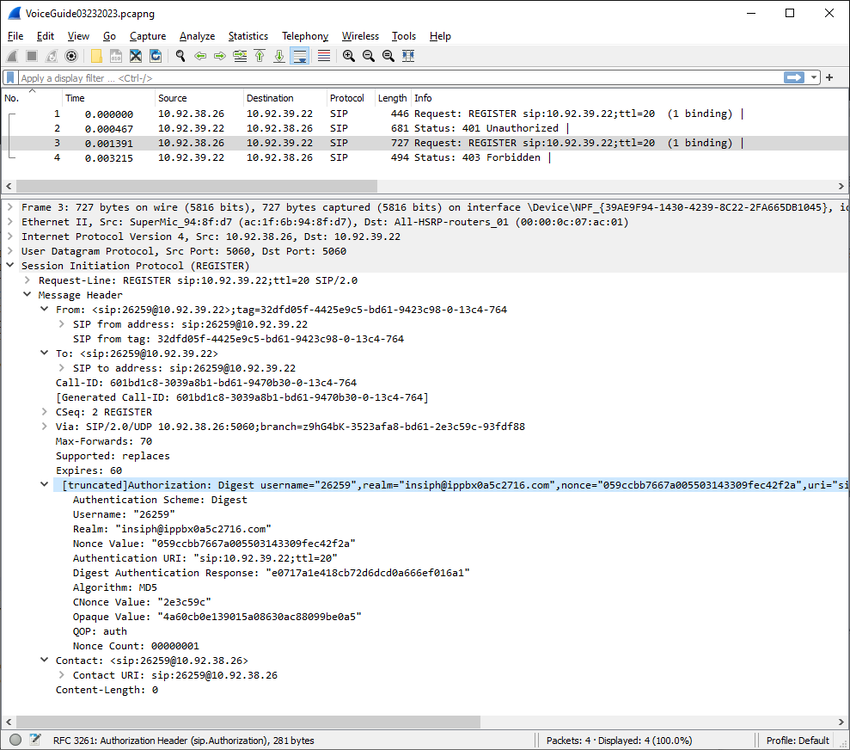Image resolution: width=850 pixels, height=750 pixels.
Task: Click the Start capturing packets shark fin icon
Action: click(x=12, y=56)
